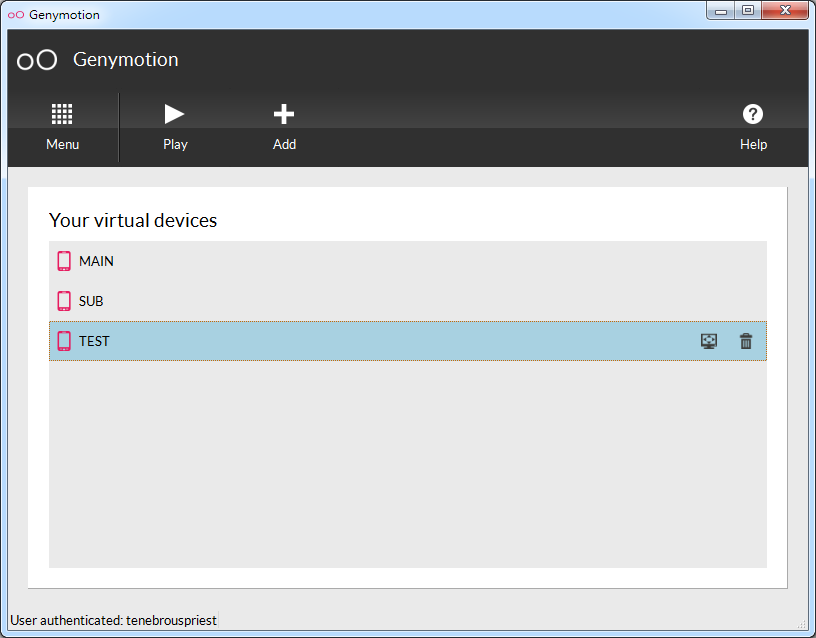
Task: Click the phone icon beside TEST
Action: tap(64, 341)
